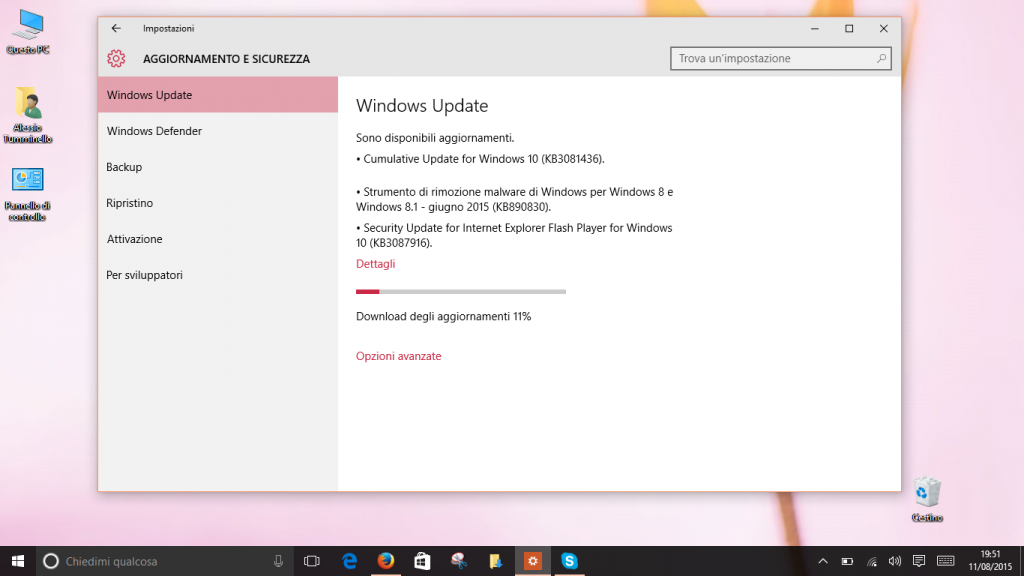The image size is (1024, 576).
Task: Click the magnifier icon in the settings search box
Action: point(881,58)
